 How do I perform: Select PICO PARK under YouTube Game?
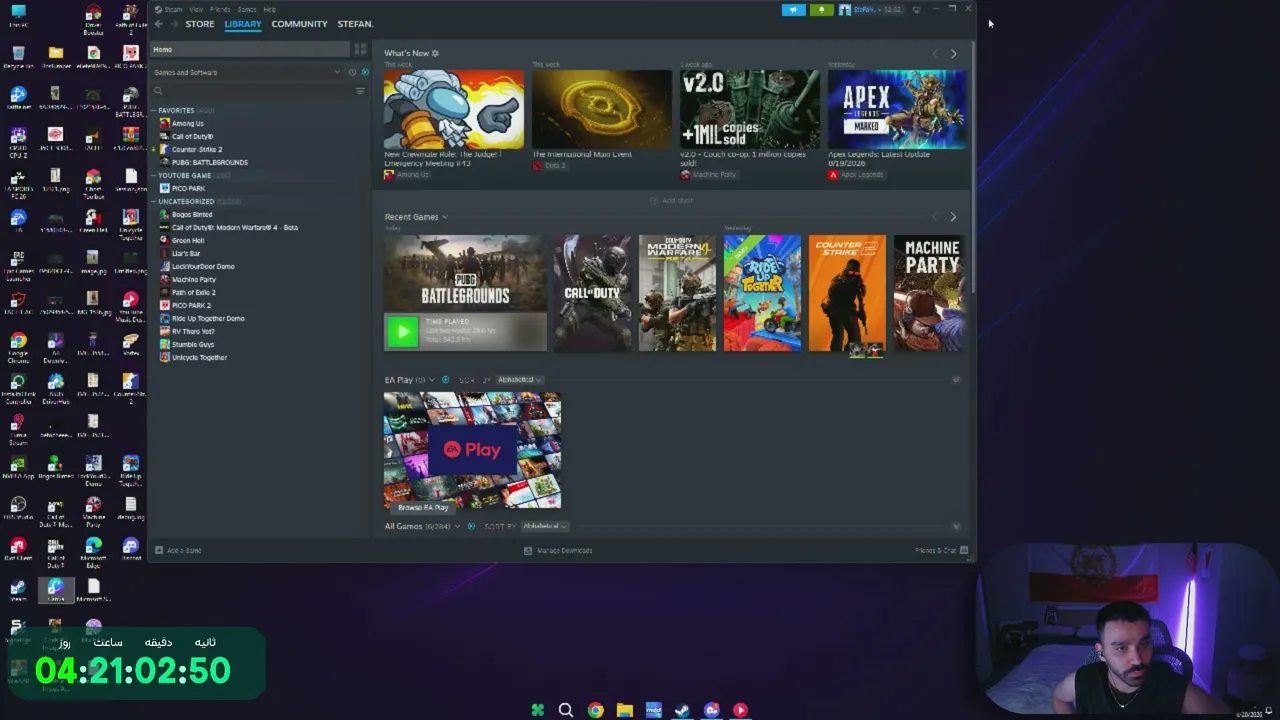188,188
